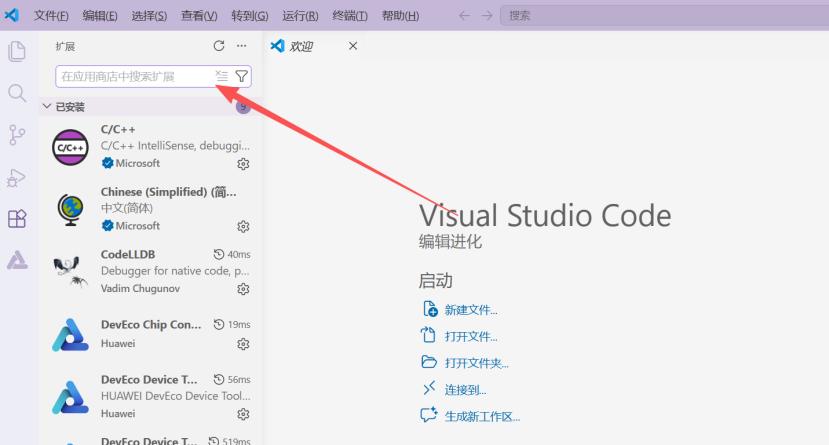Open the DevEco Chip Con... extension entry
The image size is (829, 445).
click(151, 334)
